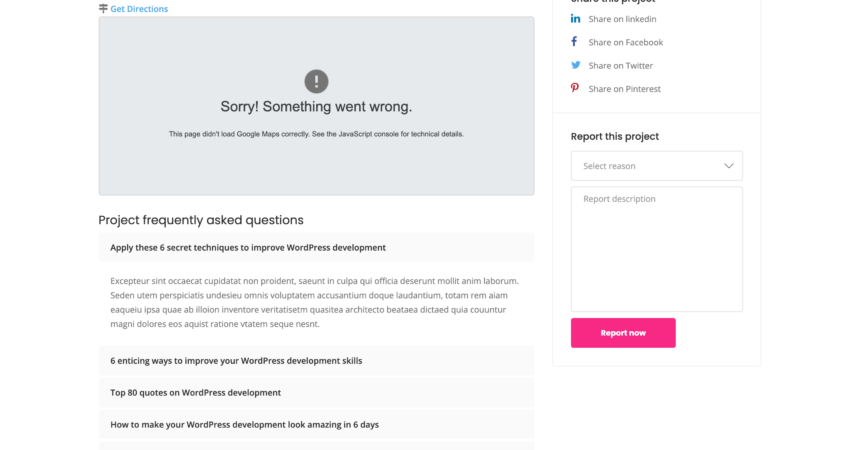Click the chevron arrow in Select reason

click(x=728, y=166)
